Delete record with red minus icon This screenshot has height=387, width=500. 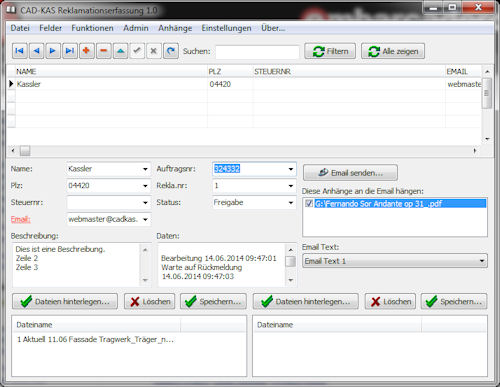point(104,51)
